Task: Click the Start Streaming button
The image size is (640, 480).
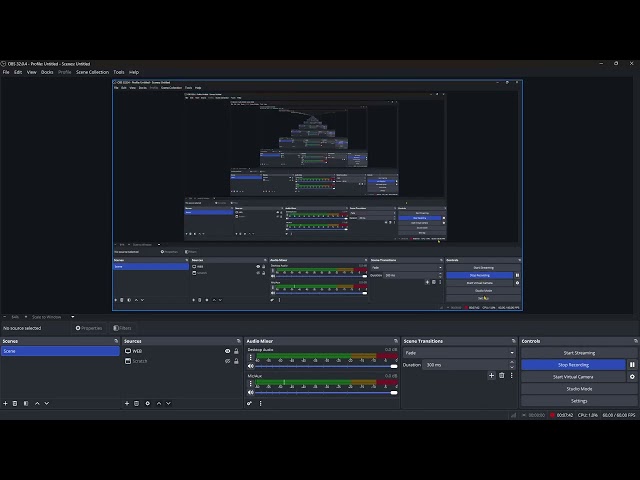Action: [578, 353]
